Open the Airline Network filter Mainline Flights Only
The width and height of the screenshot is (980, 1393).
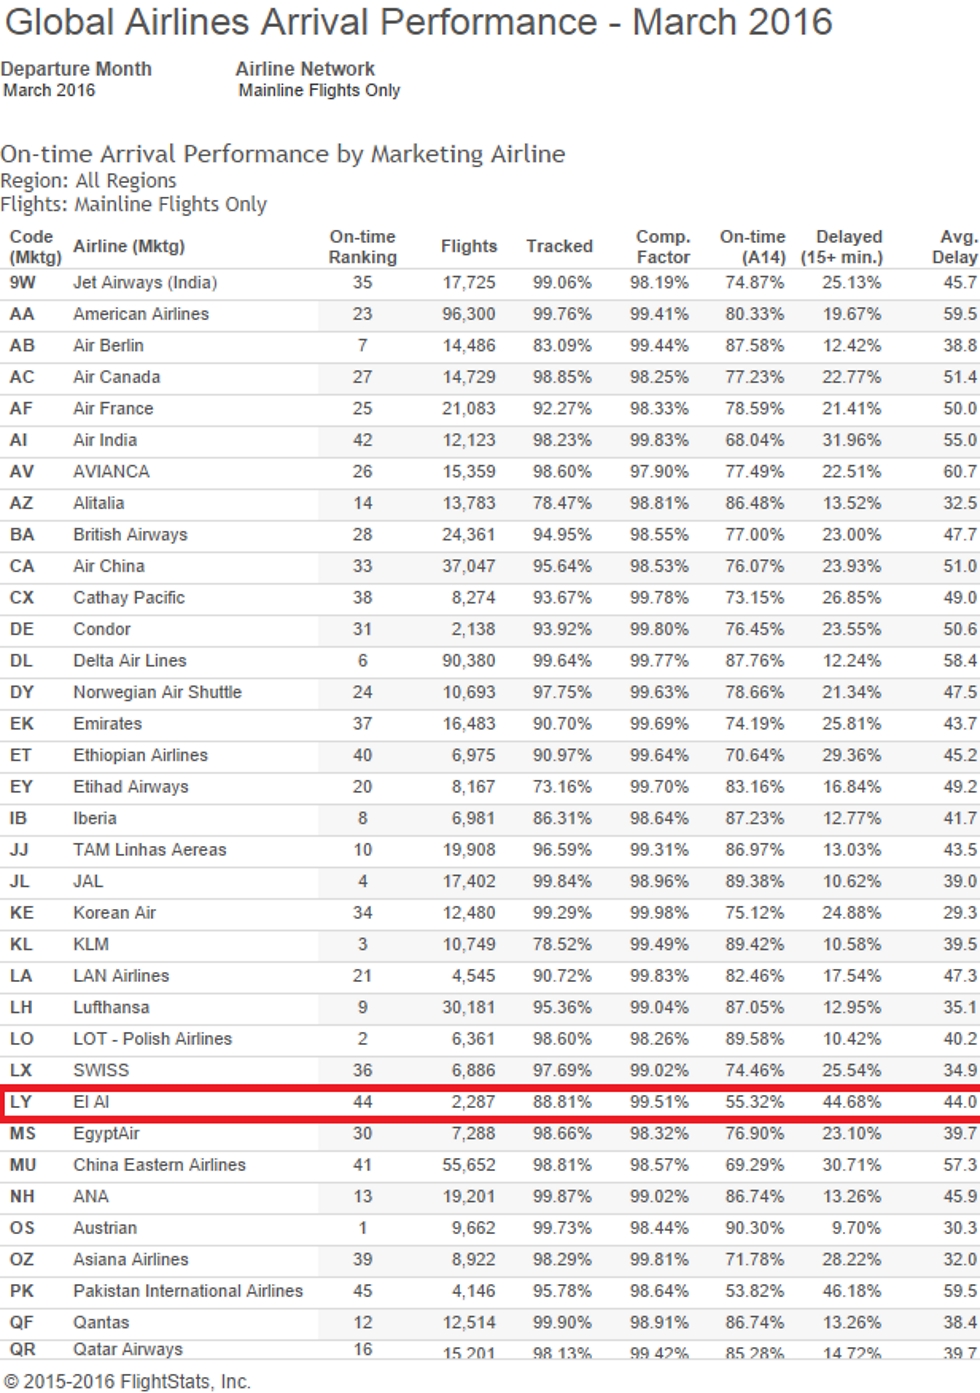[x=319, y=90]
